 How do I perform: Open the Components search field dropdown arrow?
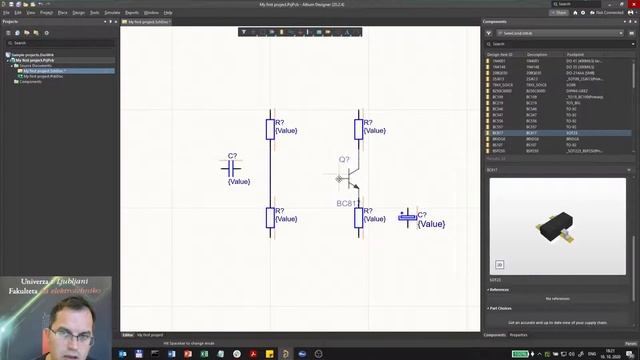pos(633,44)
